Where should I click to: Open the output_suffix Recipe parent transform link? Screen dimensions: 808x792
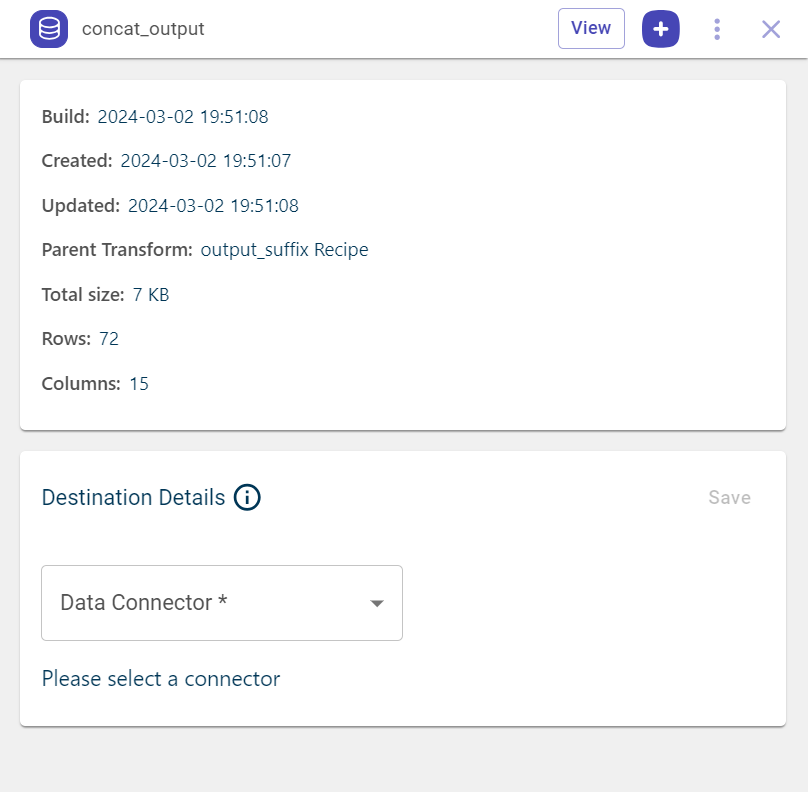coord(284,250)
